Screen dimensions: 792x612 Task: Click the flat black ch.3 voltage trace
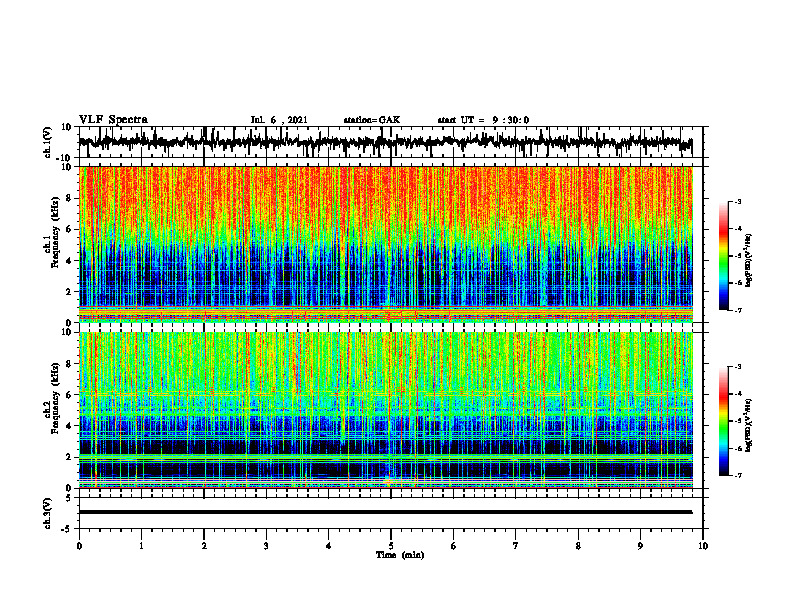(385, 512)
